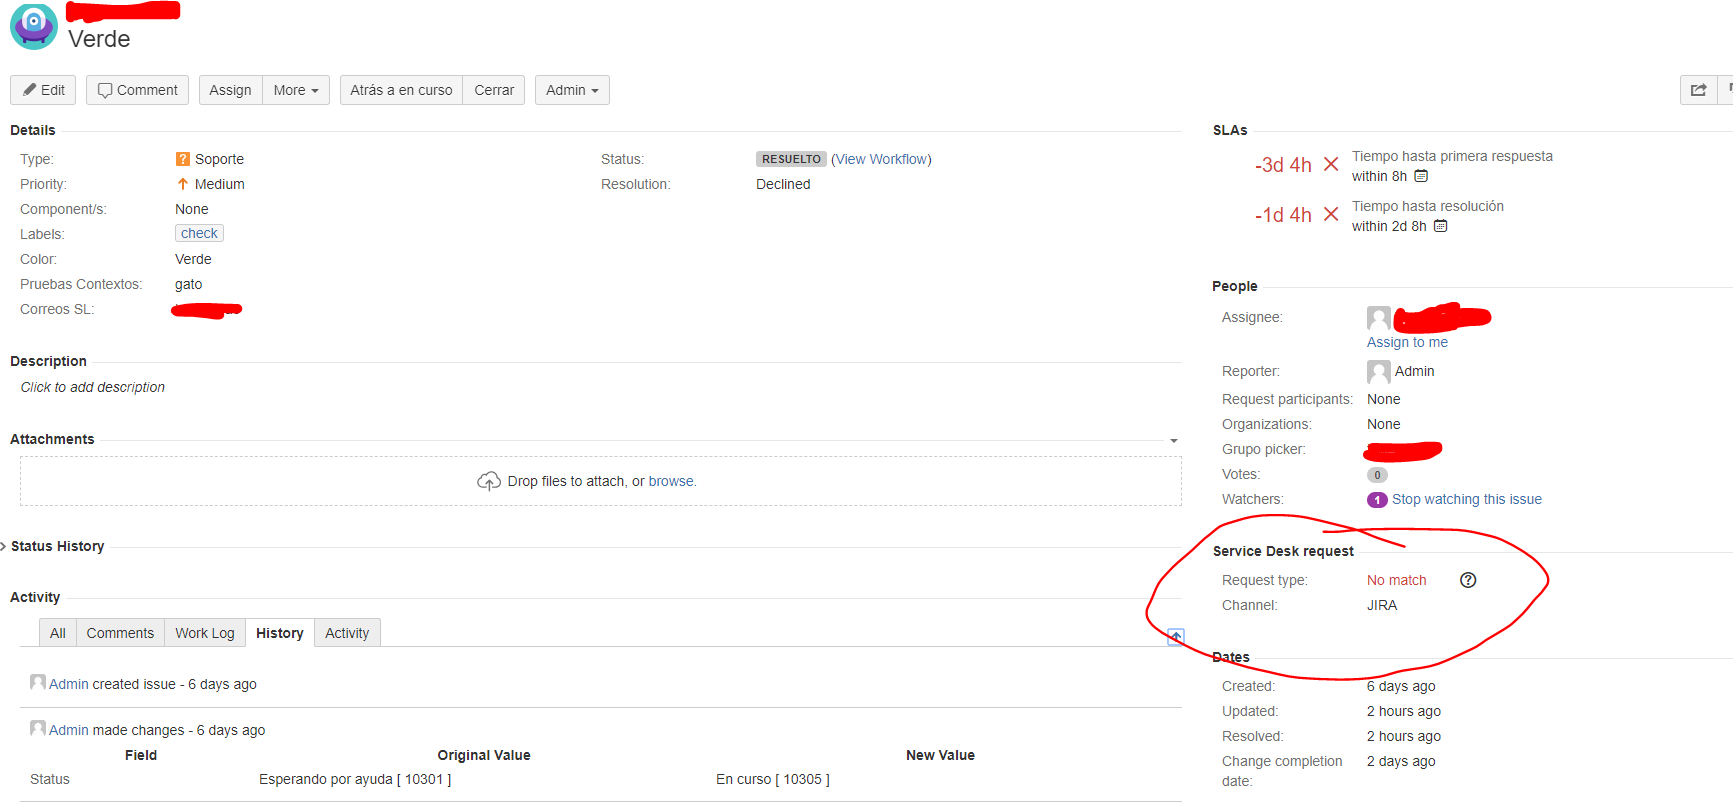The width and height of the screenshot is (1733, 804).
Task: Click the calendar icon beside 'within 8h'
Action: tap(1421, 176)
